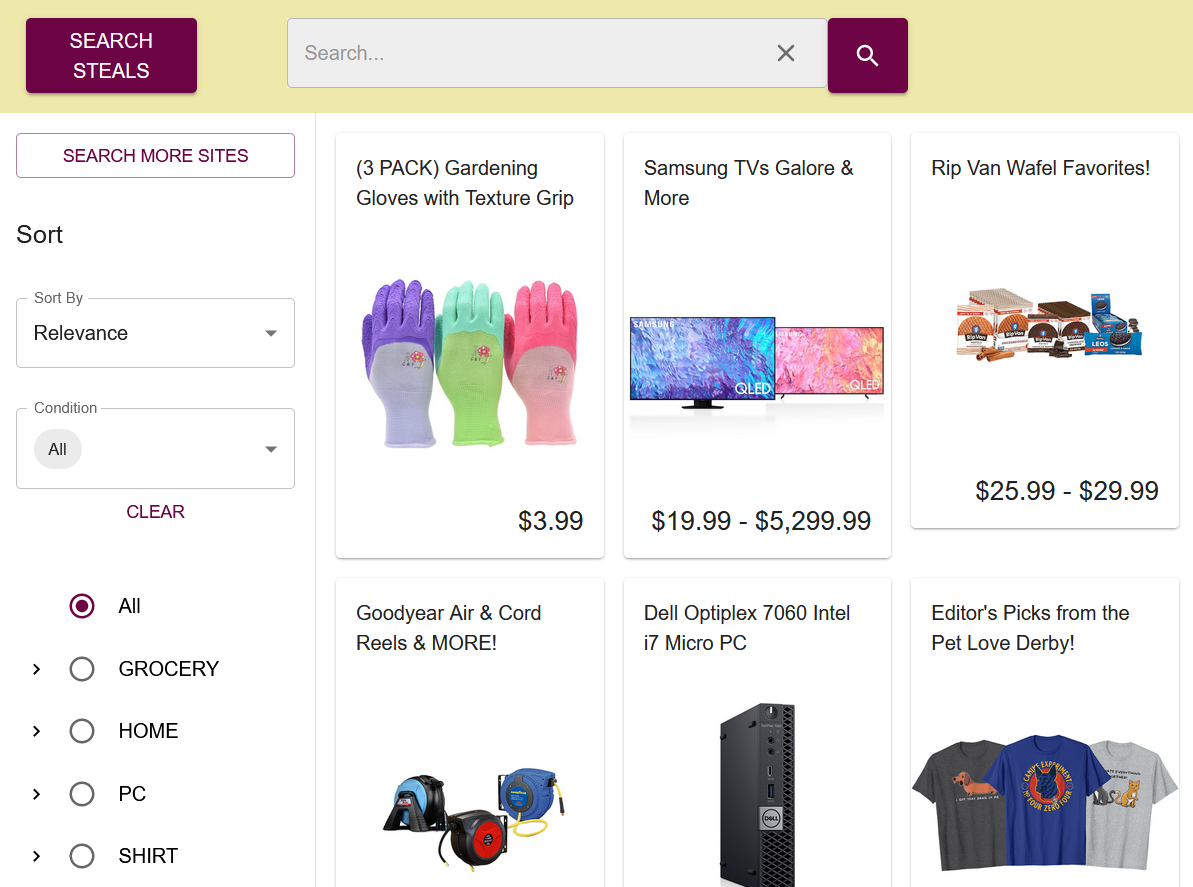
Task: Expand the HOME category tree
Action: 36,731
